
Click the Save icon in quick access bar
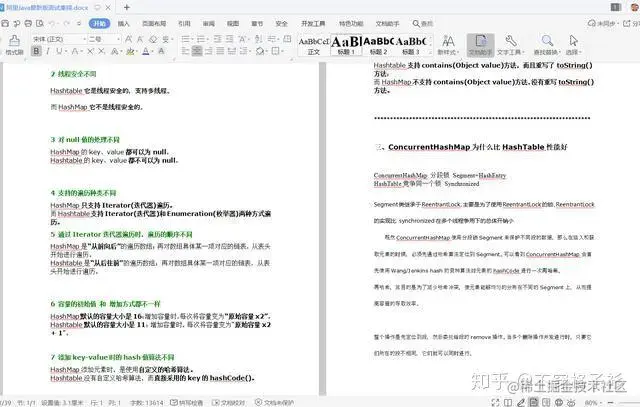coord(5,23)
